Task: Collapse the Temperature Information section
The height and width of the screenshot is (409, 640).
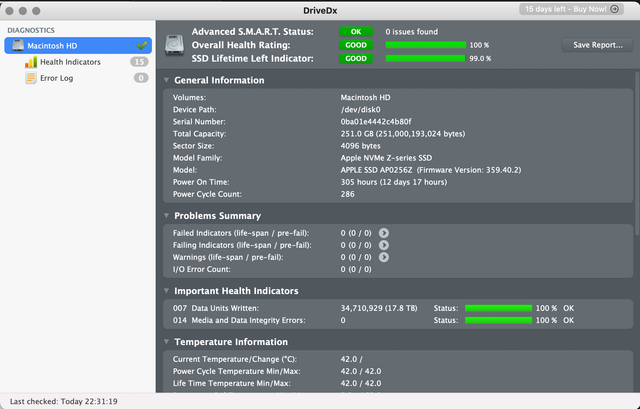Action: 166,342
